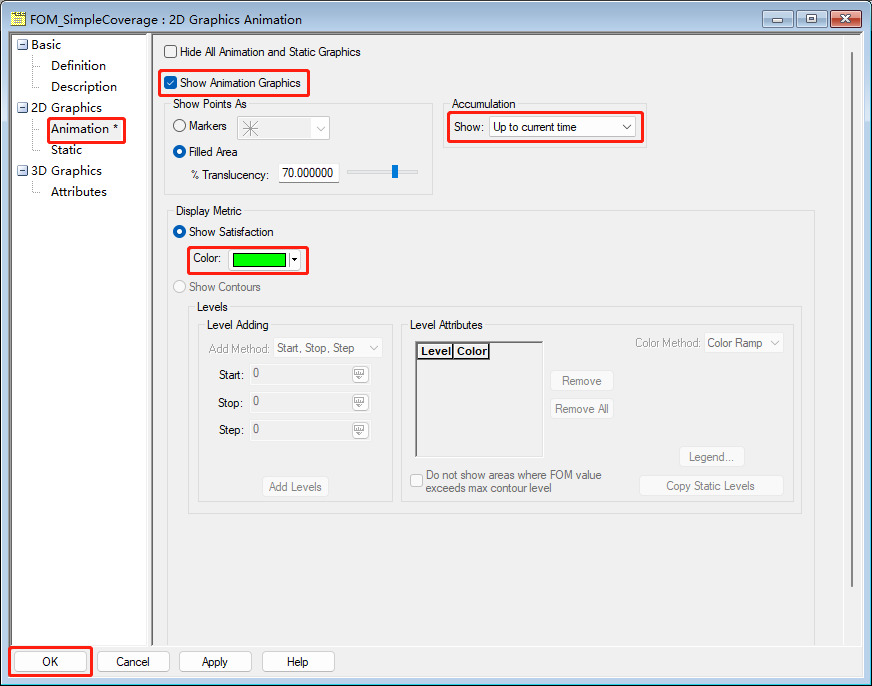Toggle the Show Animation Graphics checkbox
This screenshot has width=872, height=686.
(171, 83)
